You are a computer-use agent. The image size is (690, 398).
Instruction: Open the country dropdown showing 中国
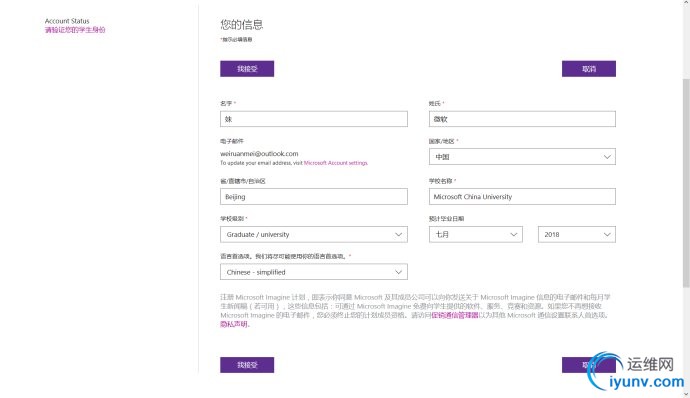tap(522, 157)
